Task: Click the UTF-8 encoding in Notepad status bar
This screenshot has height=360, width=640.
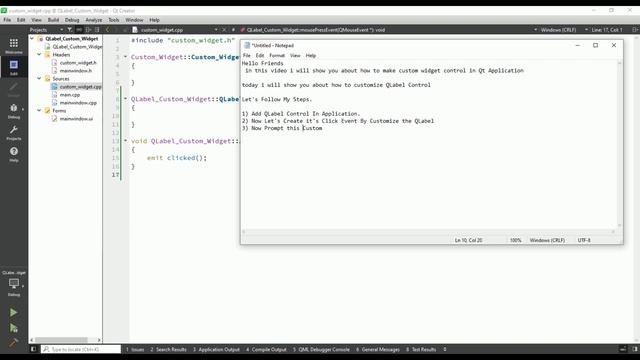Action: click(x=584, y=240)
